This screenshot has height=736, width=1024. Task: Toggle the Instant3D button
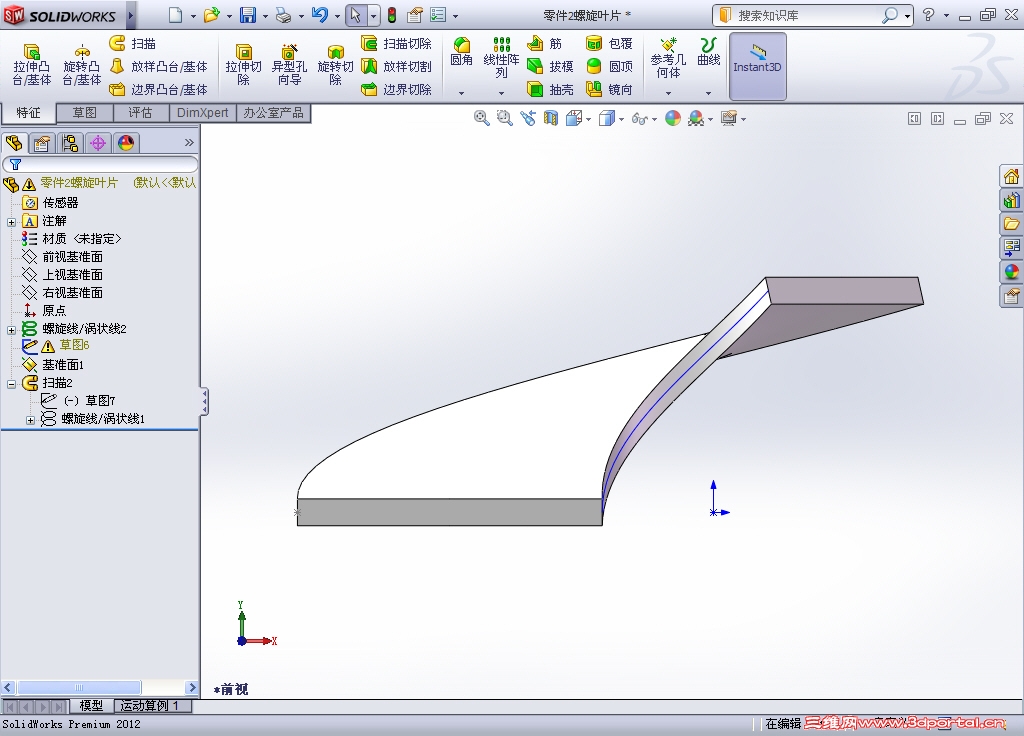point(757,66)
